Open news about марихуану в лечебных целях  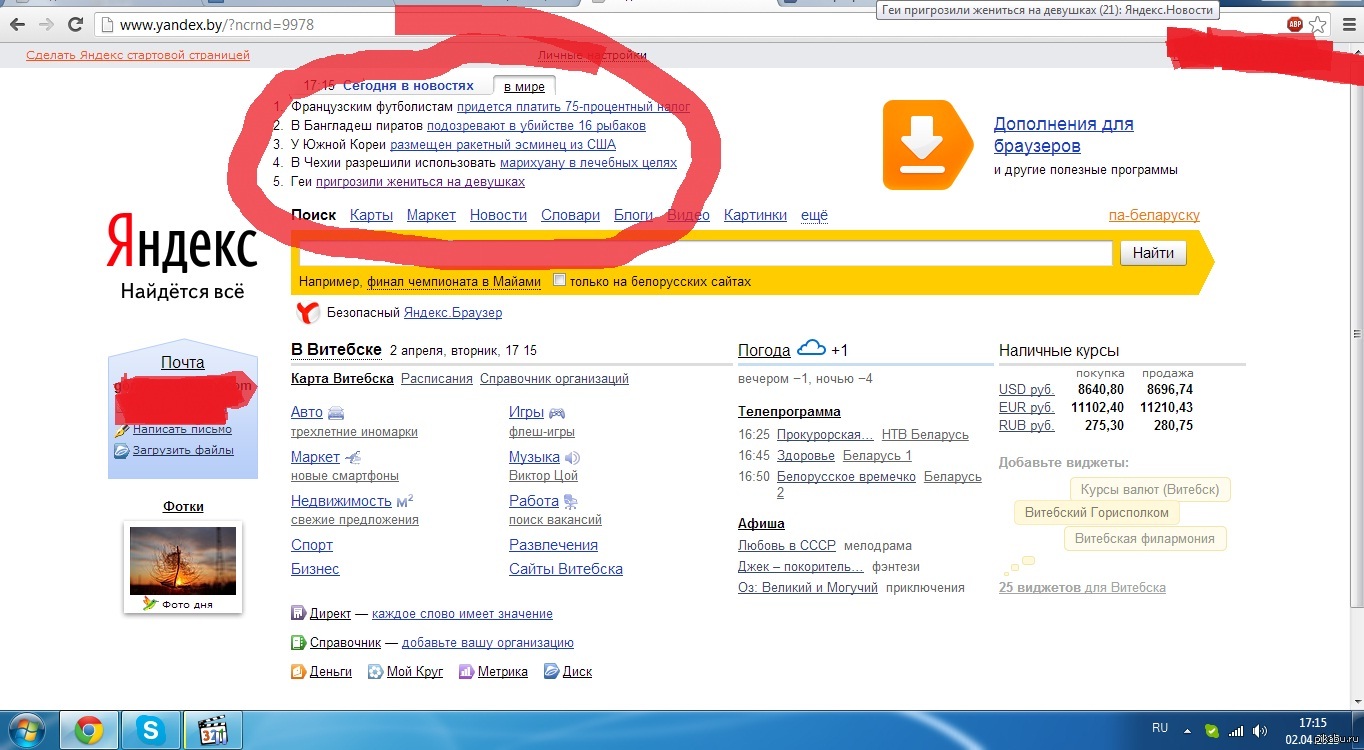coord(588,163)
